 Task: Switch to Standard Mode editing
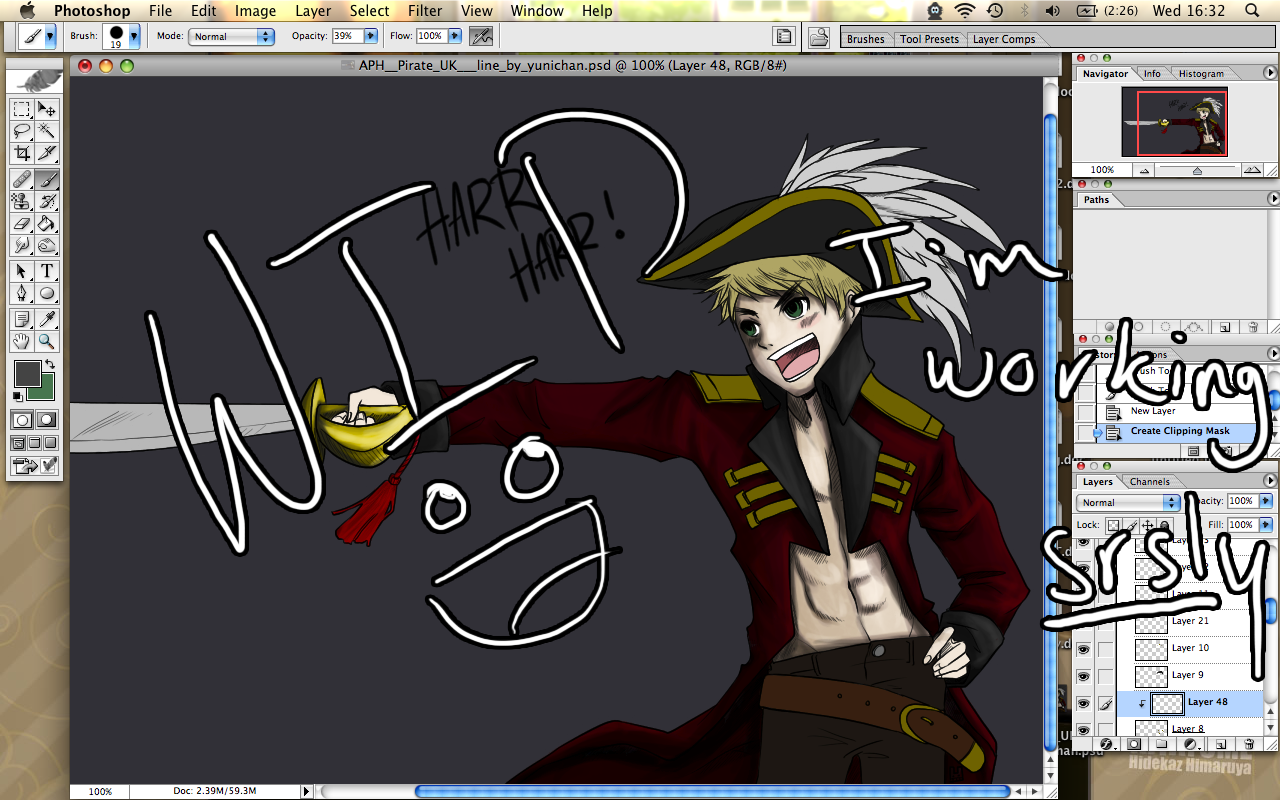(x=22, y=420)
